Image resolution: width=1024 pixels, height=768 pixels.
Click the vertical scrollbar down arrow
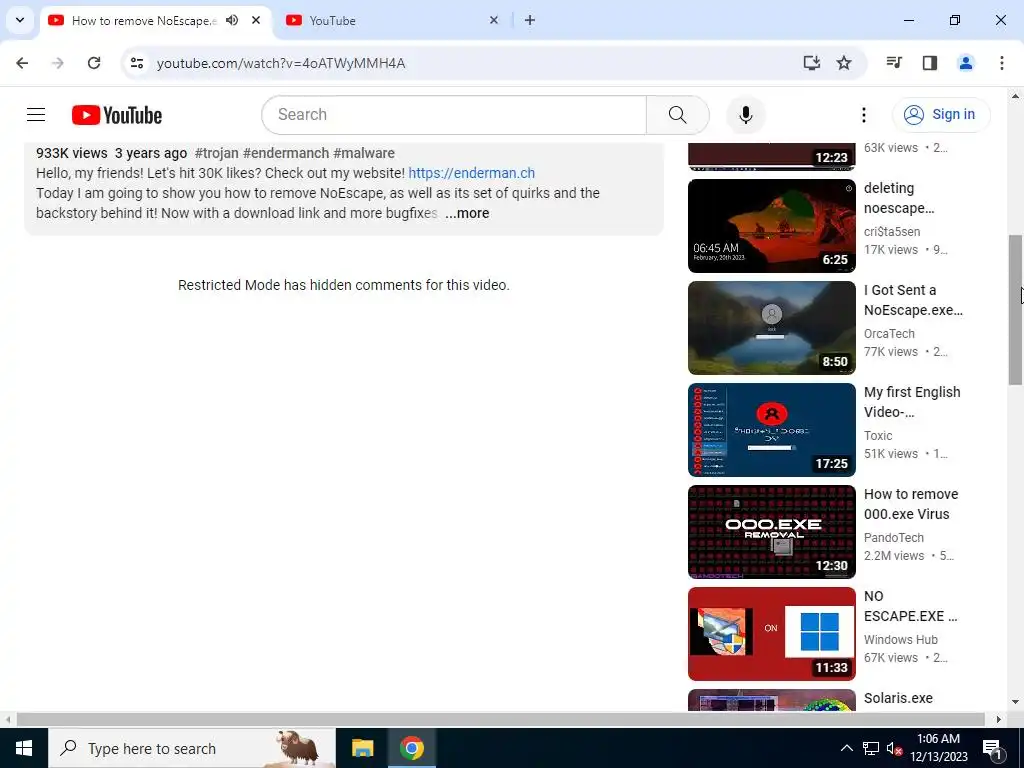[1015, 703]
